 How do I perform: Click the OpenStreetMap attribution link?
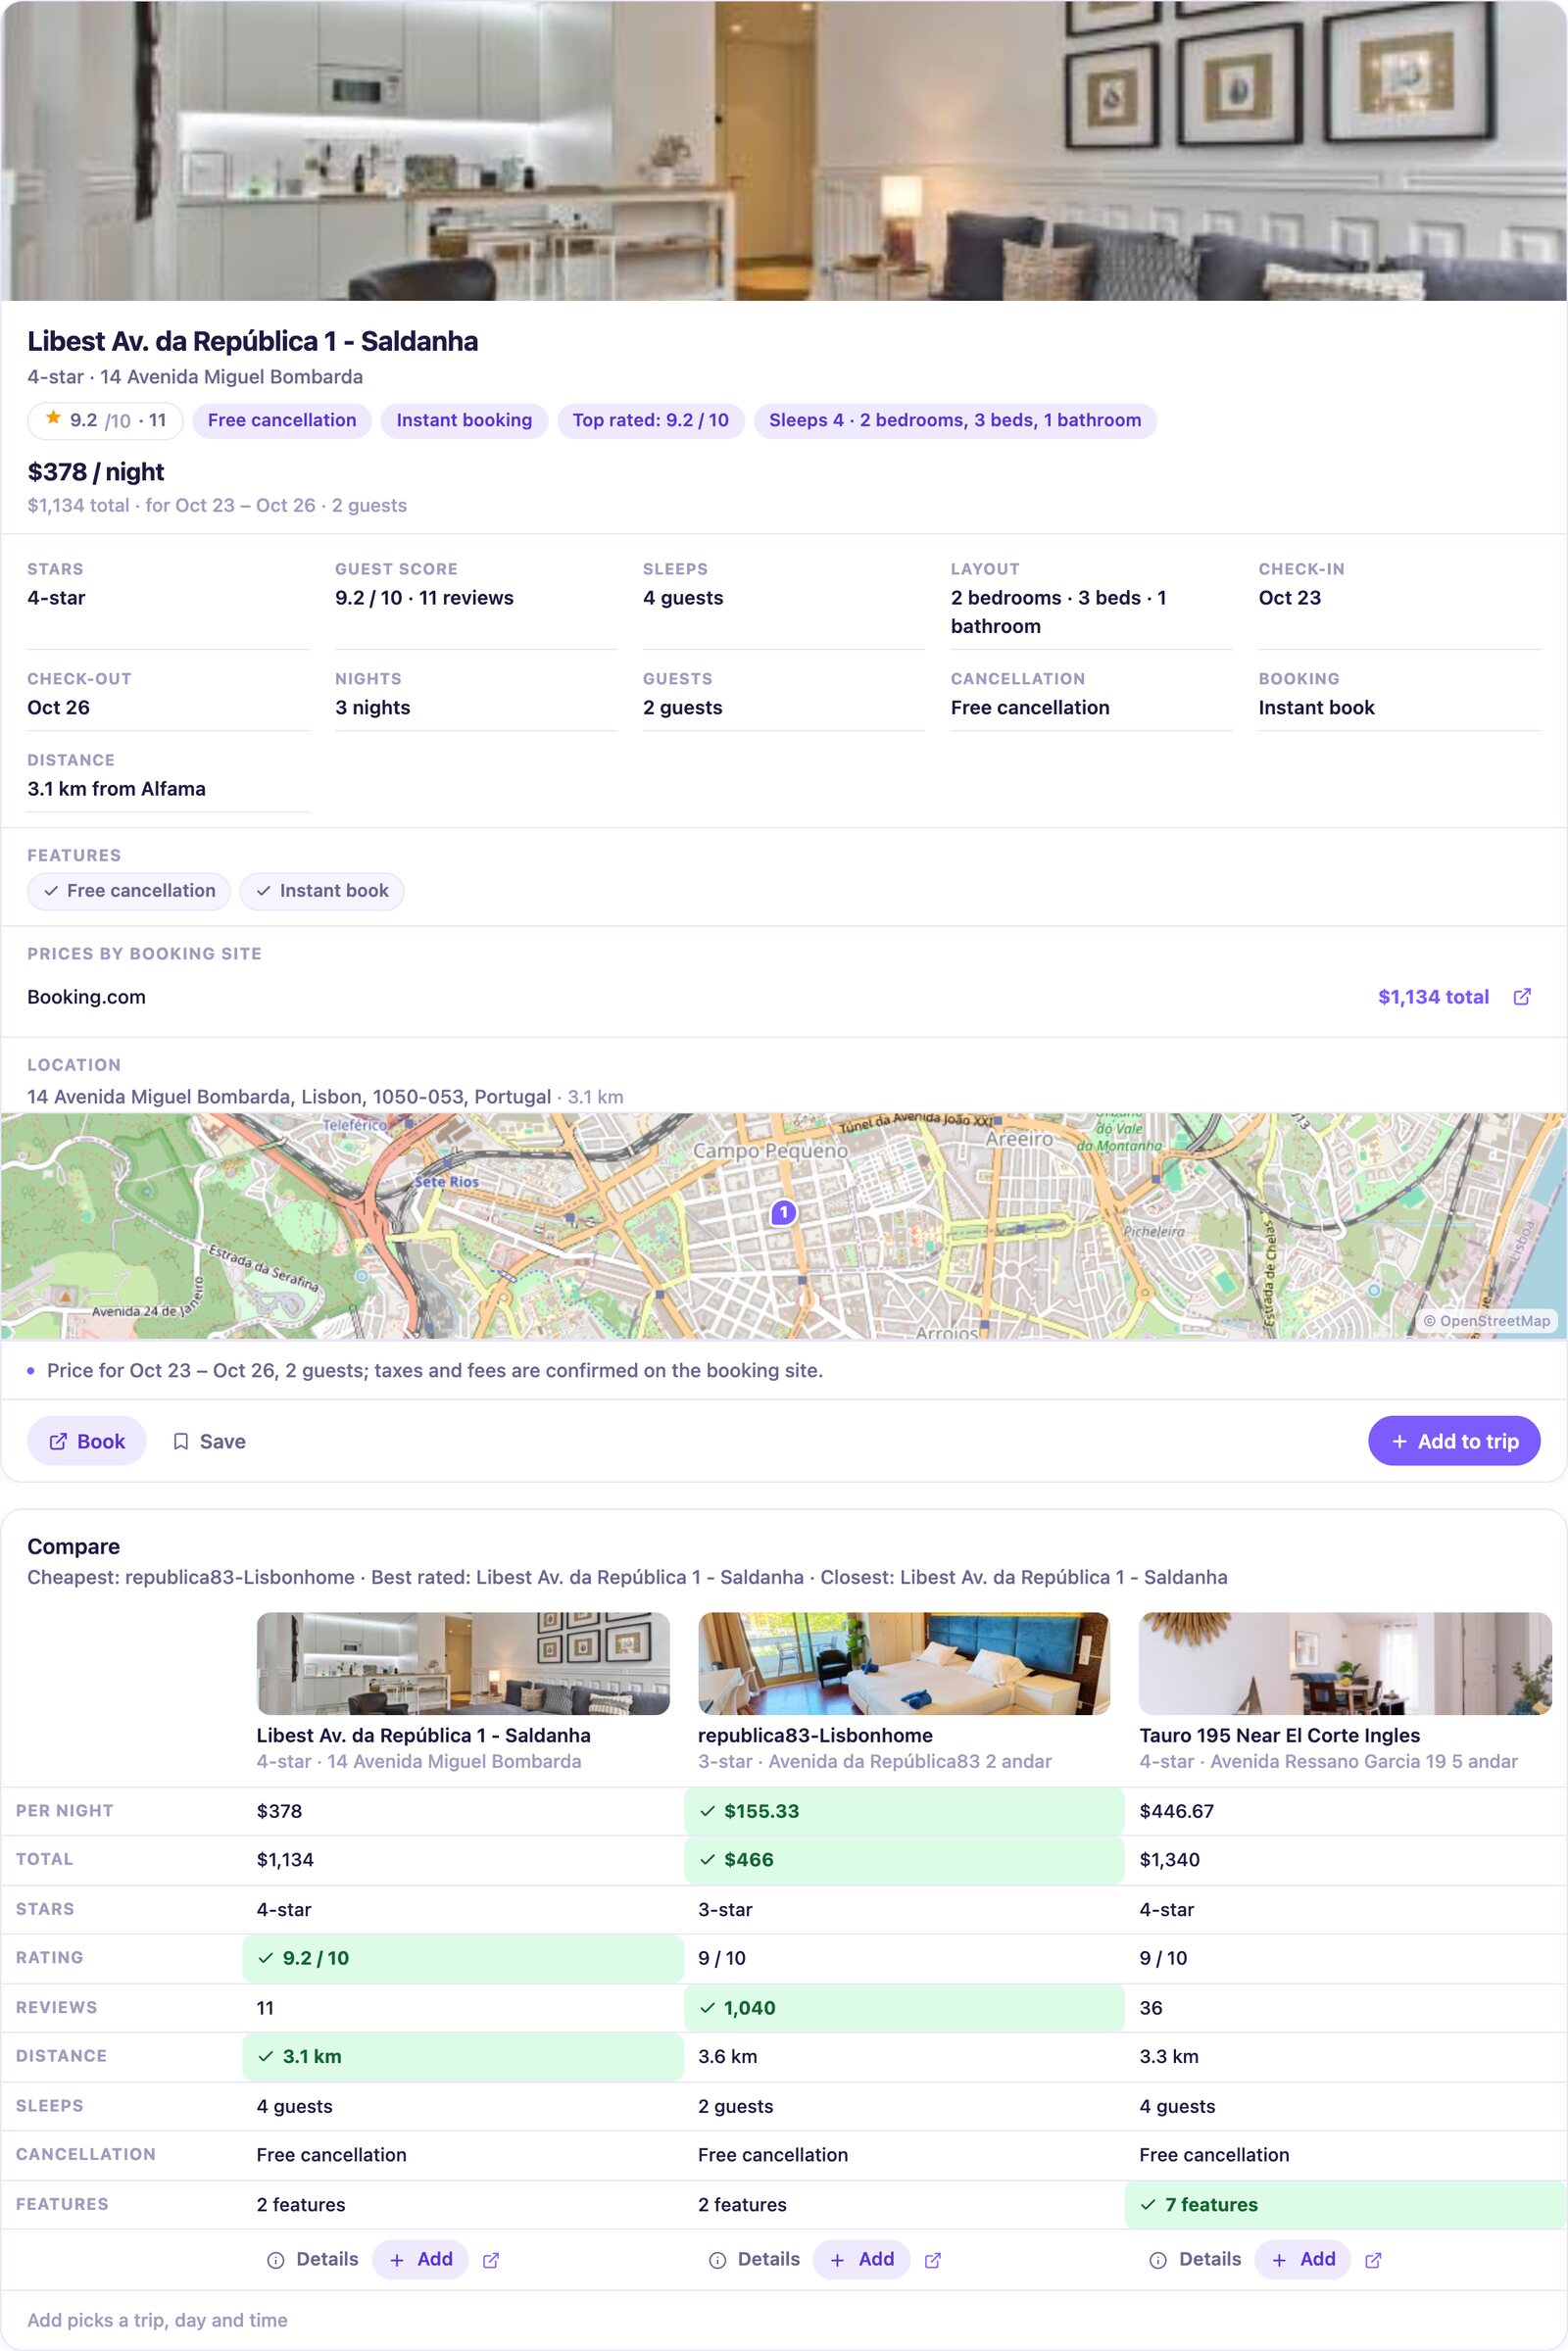coord(1486,1321)
